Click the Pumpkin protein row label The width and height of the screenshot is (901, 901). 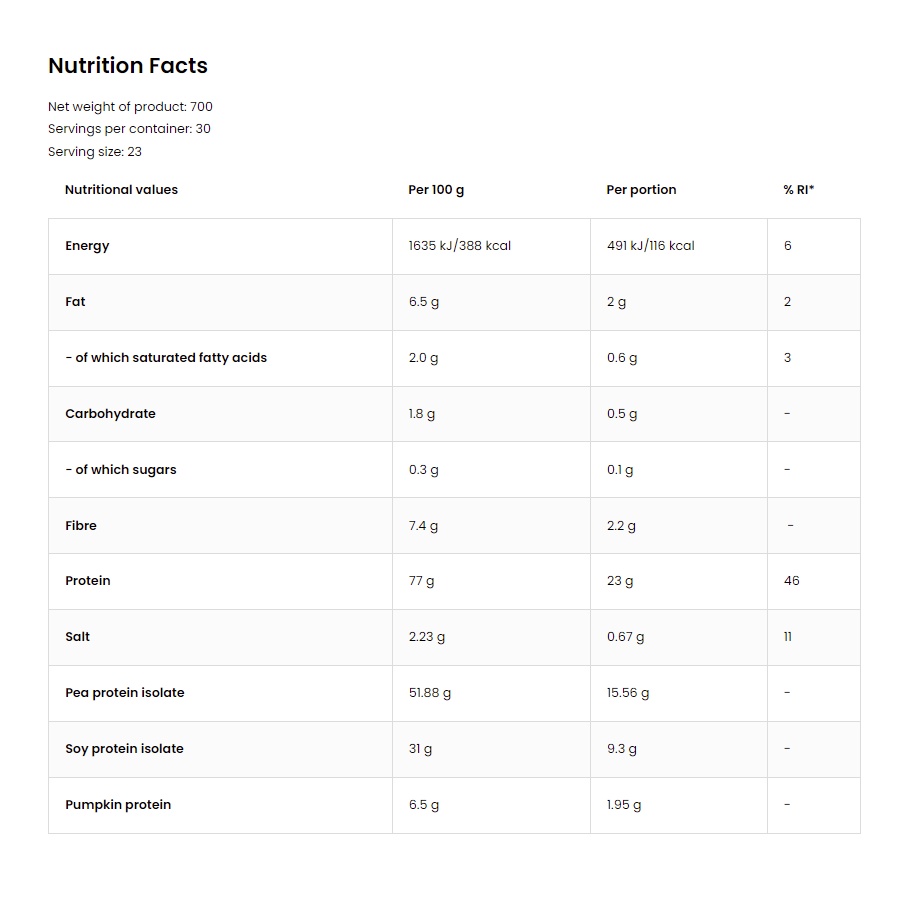(118, 805)
